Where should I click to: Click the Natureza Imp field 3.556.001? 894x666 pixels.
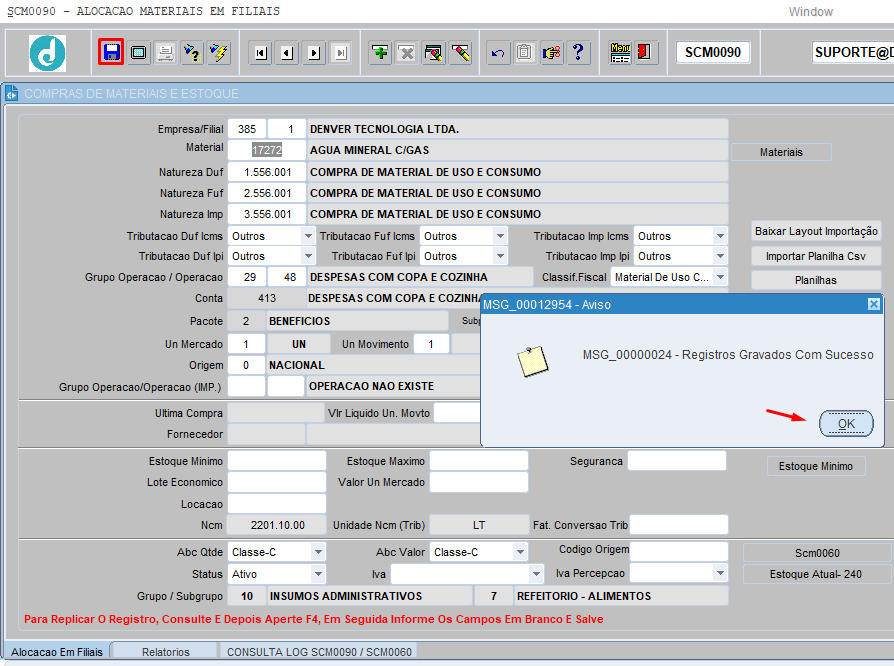coord(267,214)
